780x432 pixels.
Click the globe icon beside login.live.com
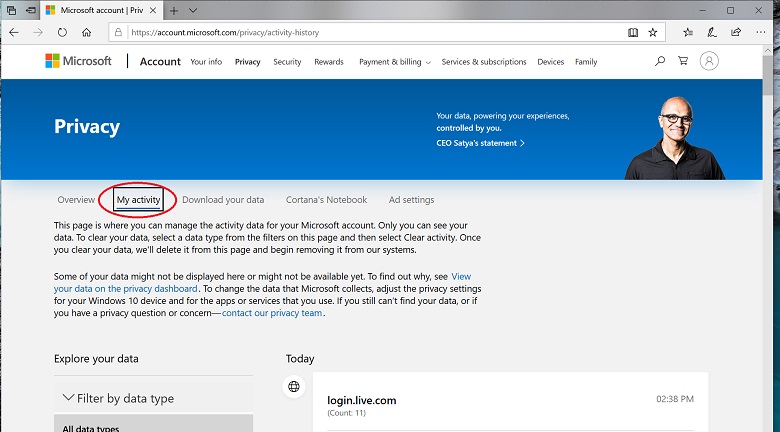pyautogui.click(x=294, y=386)
